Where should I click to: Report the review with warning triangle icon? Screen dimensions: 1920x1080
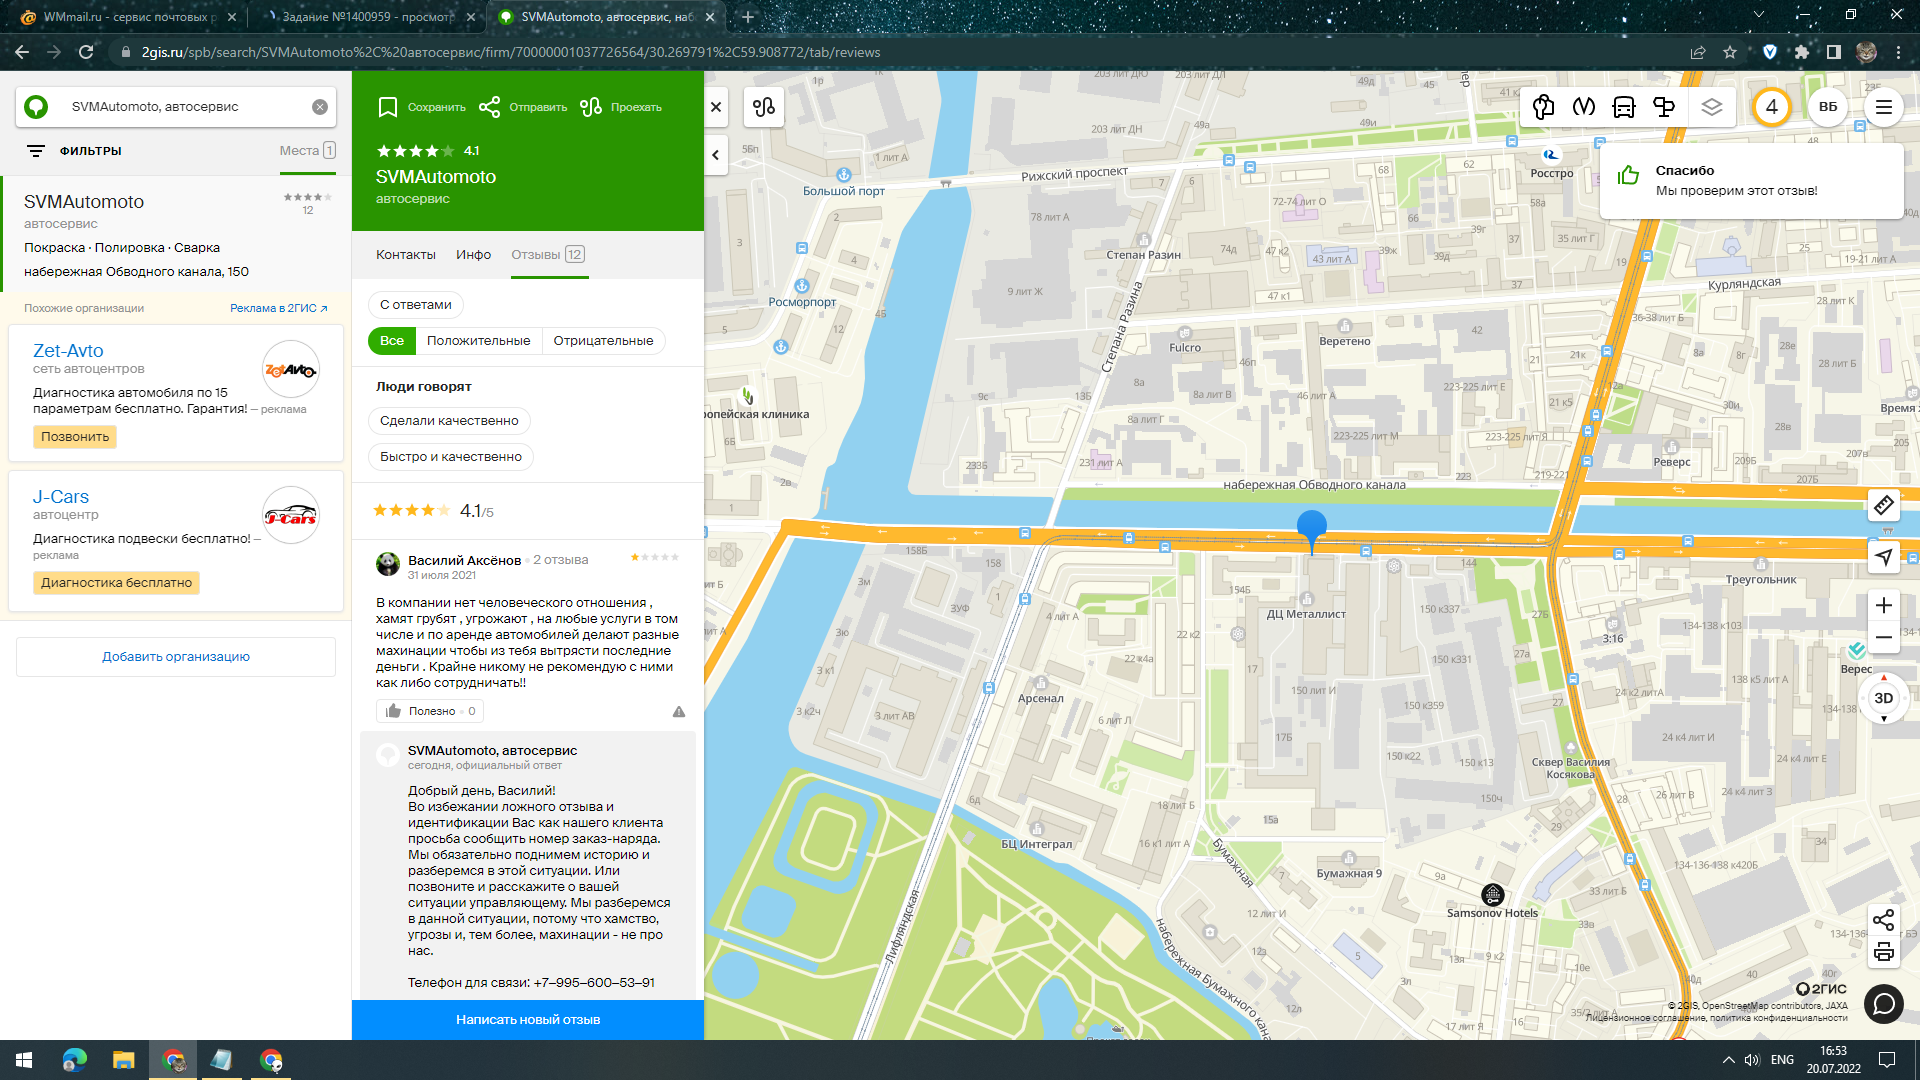click(x=679, y=711)
